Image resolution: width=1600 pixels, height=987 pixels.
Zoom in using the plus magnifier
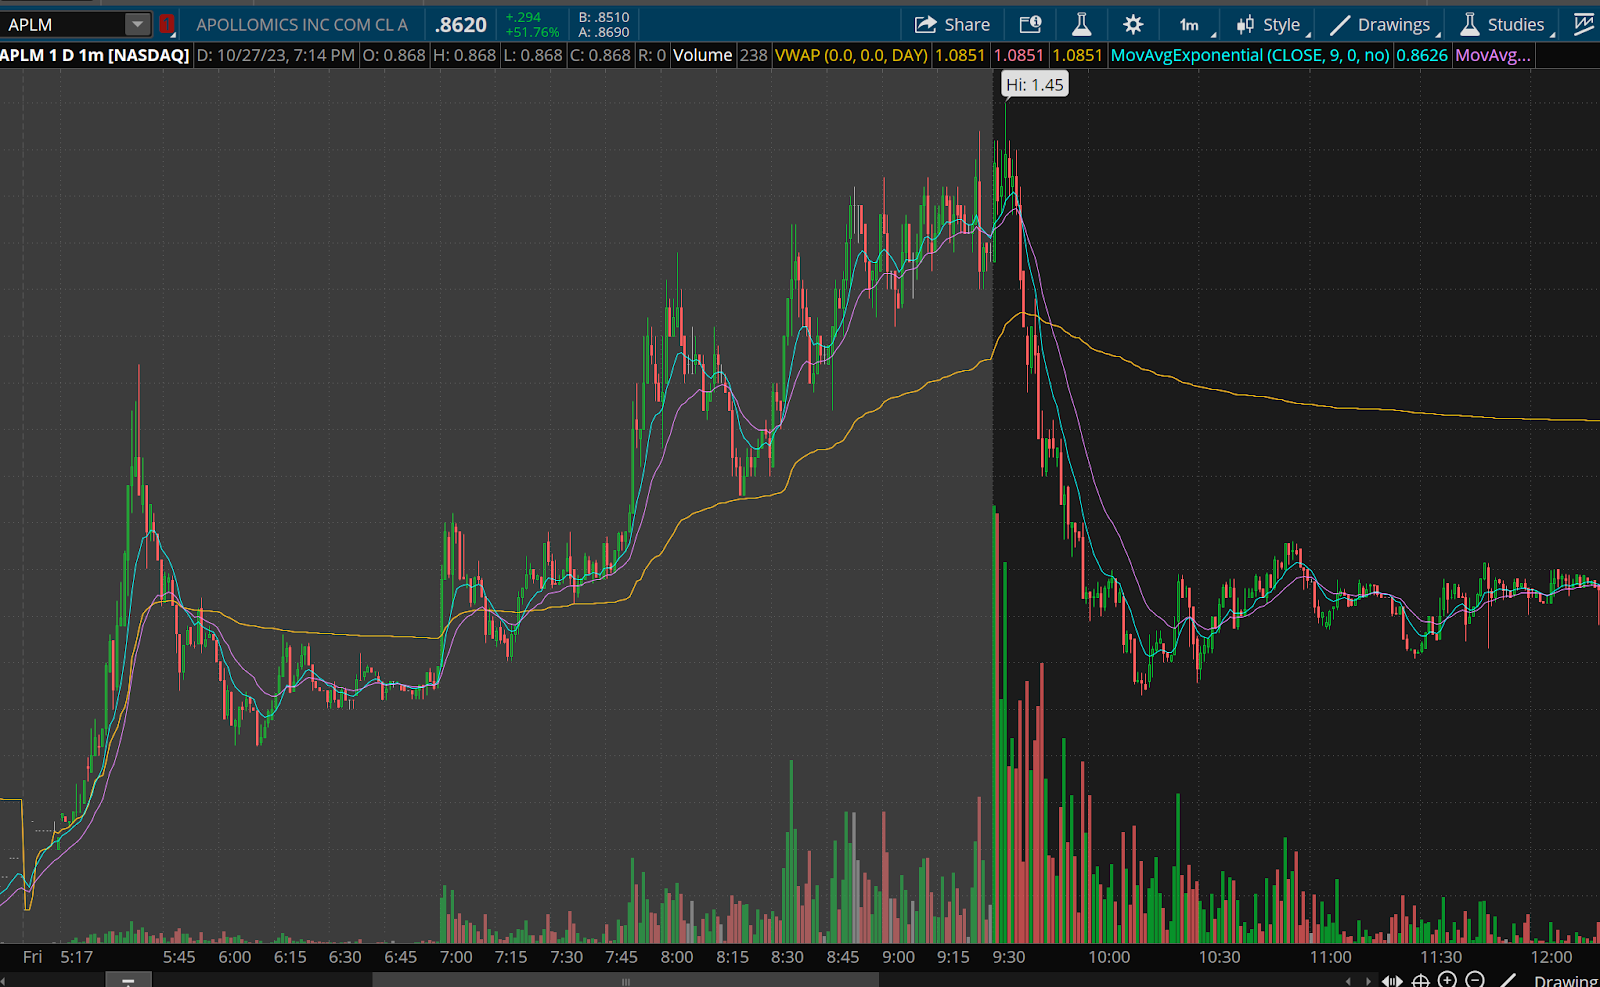click(1447, 980)
